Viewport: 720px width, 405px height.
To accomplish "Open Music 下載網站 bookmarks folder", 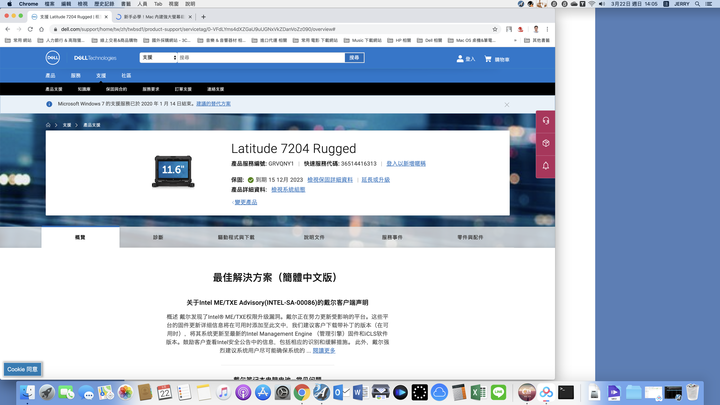I will click(x=362, y=40).
